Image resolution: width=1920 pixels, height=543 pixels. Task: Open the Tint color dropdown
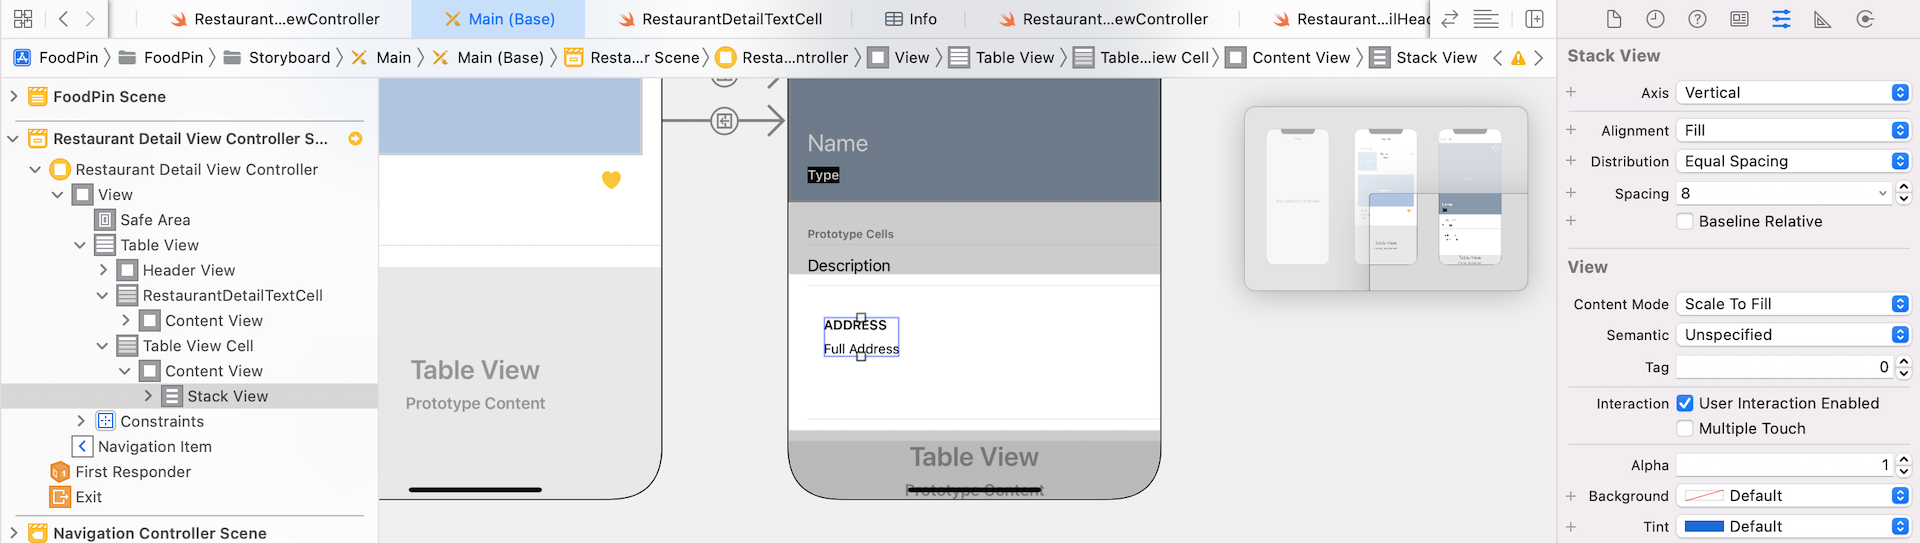pos(1793,526)
